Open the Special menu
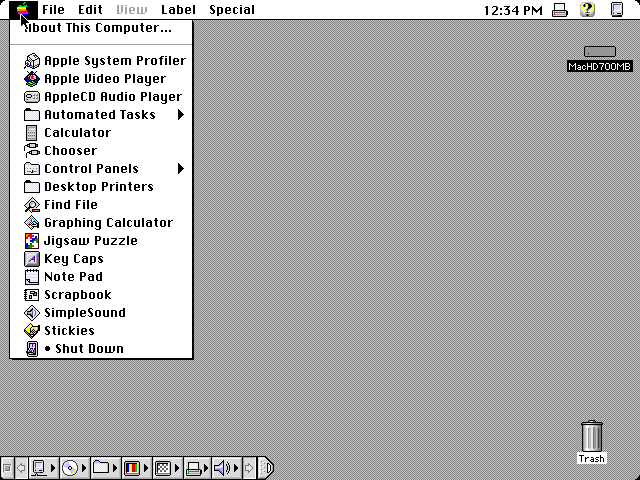Image resolution: width=640 pixels, height=480 pixels. tap(232, 9)
